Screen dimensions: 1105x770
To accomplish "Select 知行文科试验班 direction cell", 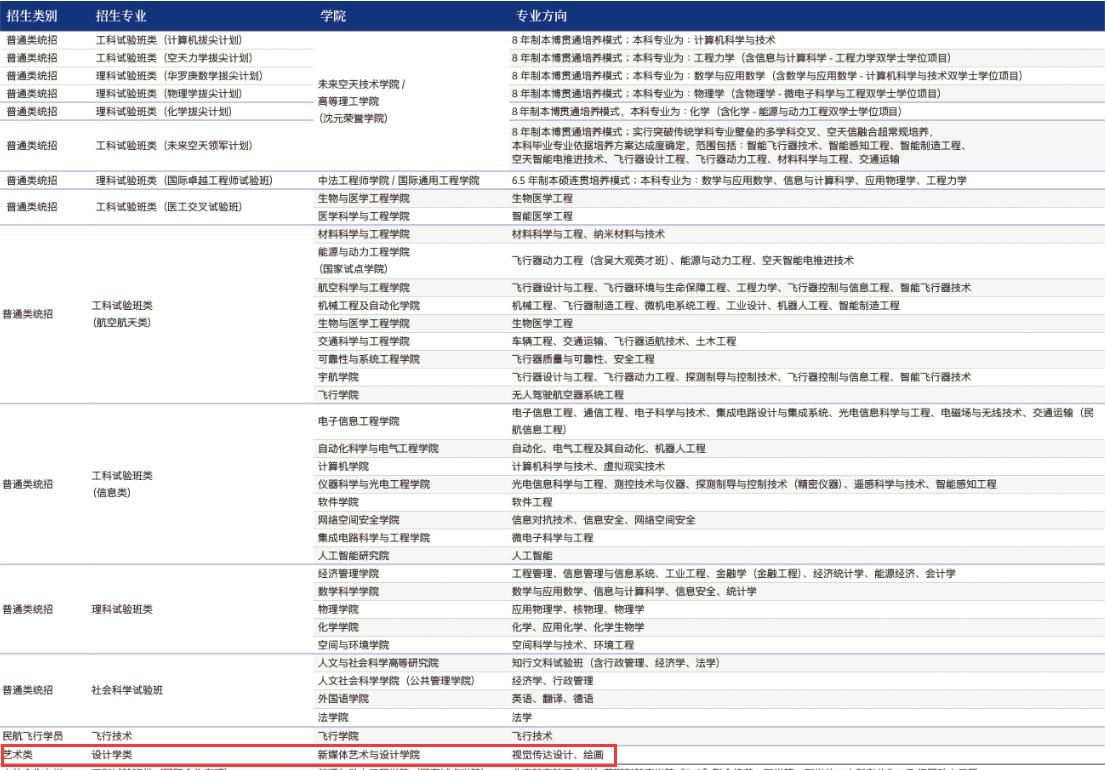I will (615, 662).
